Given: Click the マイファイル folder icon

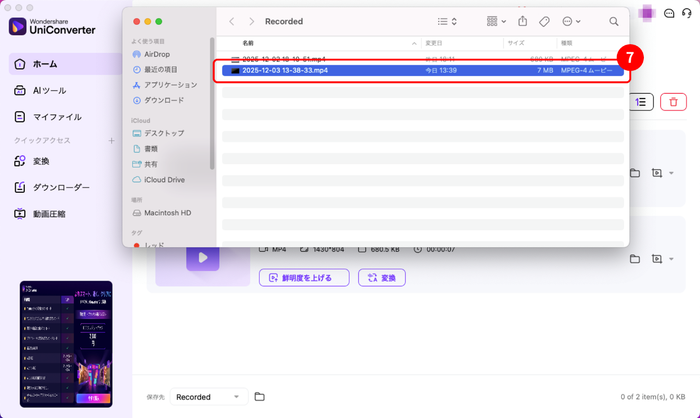Looking at the screenshot, I should [x=20, y=117].
